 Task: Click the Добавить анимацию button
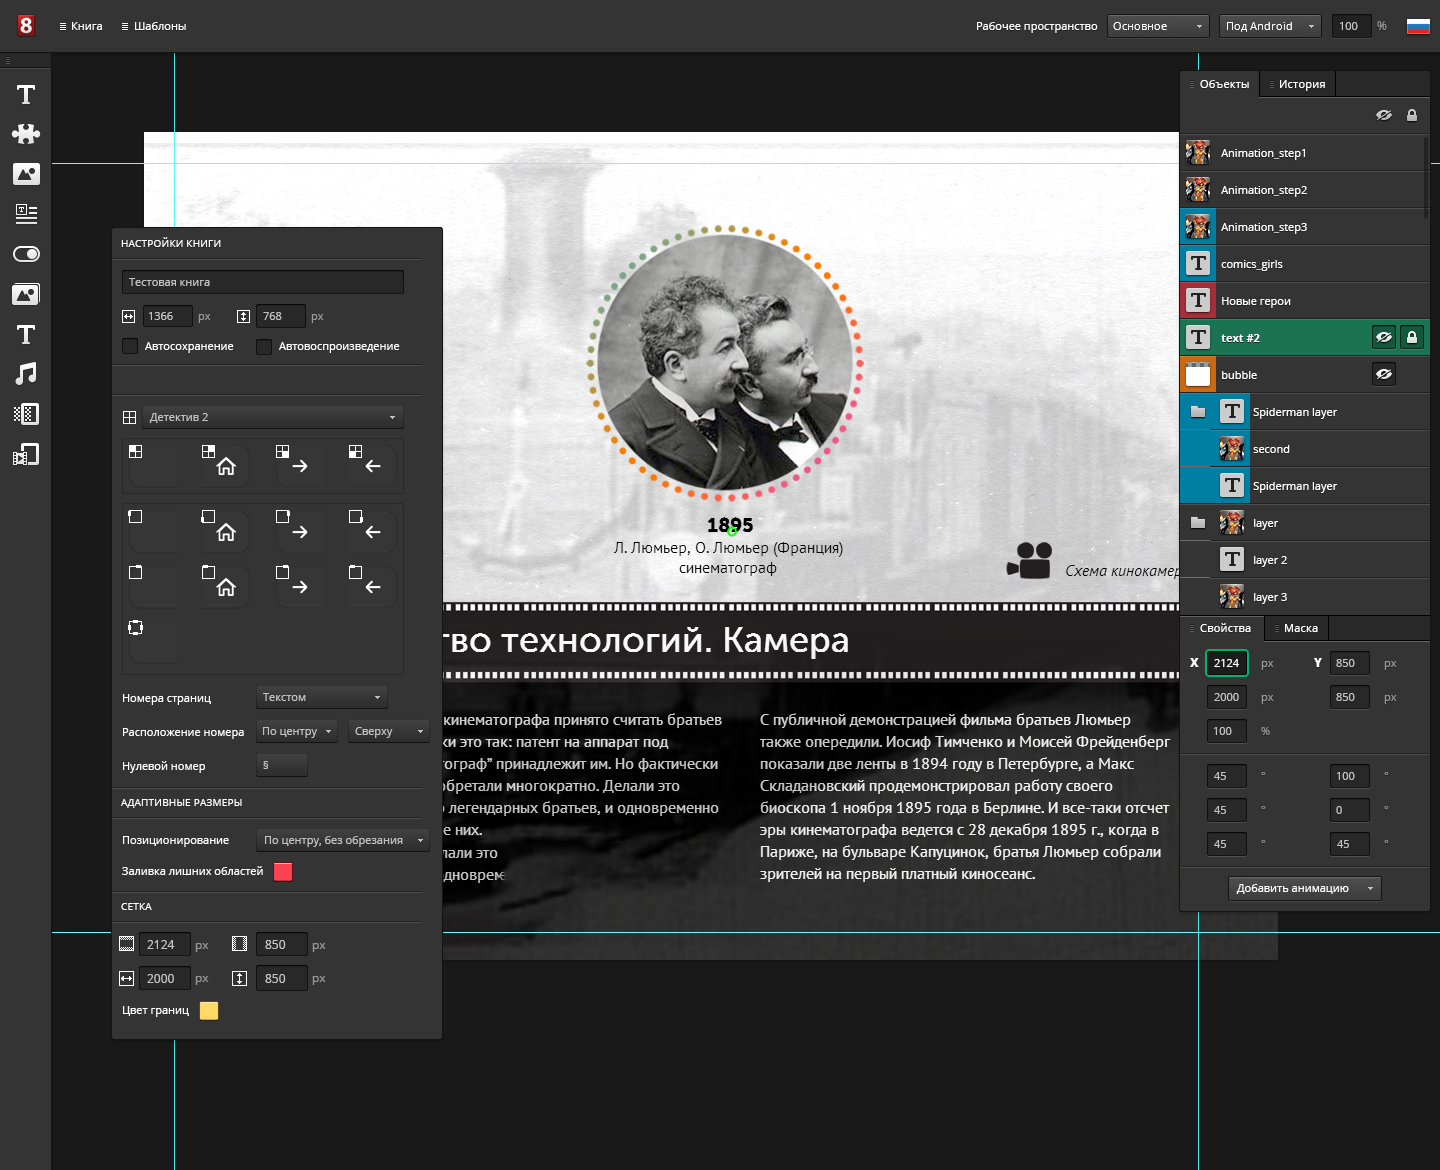click(x=1305, y=888)
